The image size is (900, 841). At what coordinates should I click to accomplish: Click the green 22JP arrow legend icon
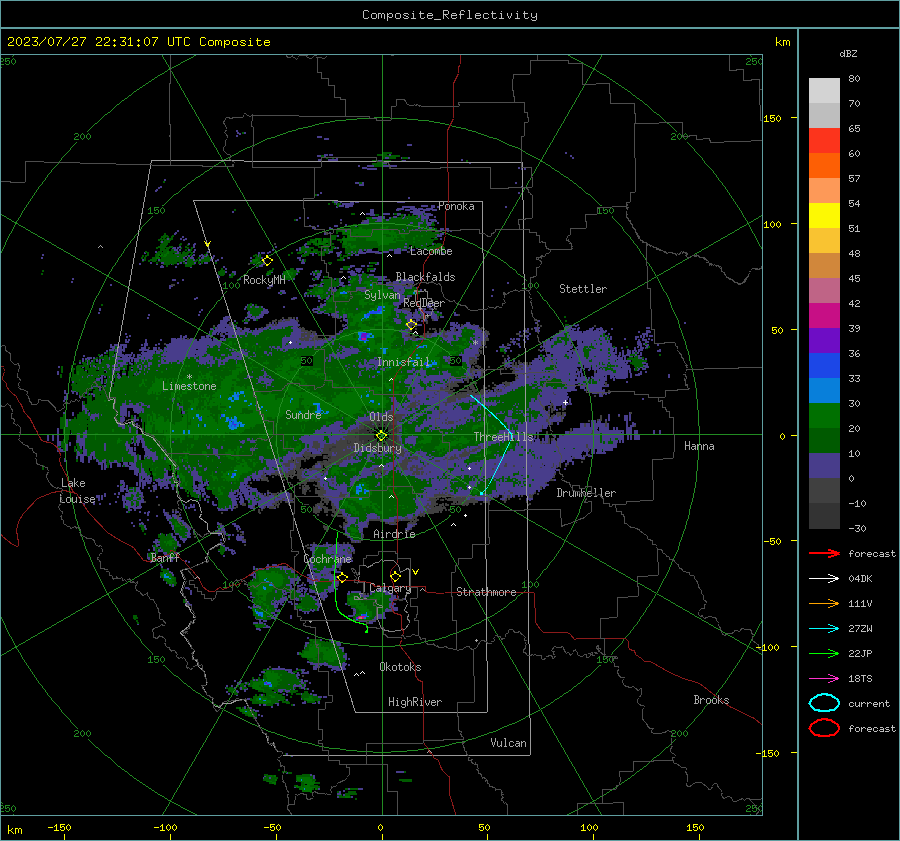click(824, 653)
